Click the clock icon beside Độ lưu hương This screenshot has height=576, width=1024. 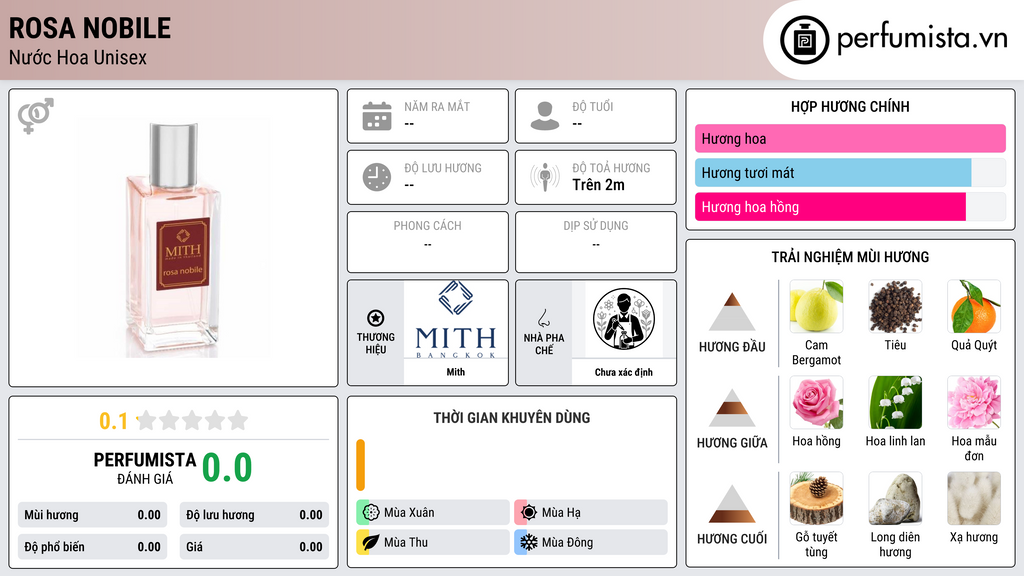tap(377, 177)
